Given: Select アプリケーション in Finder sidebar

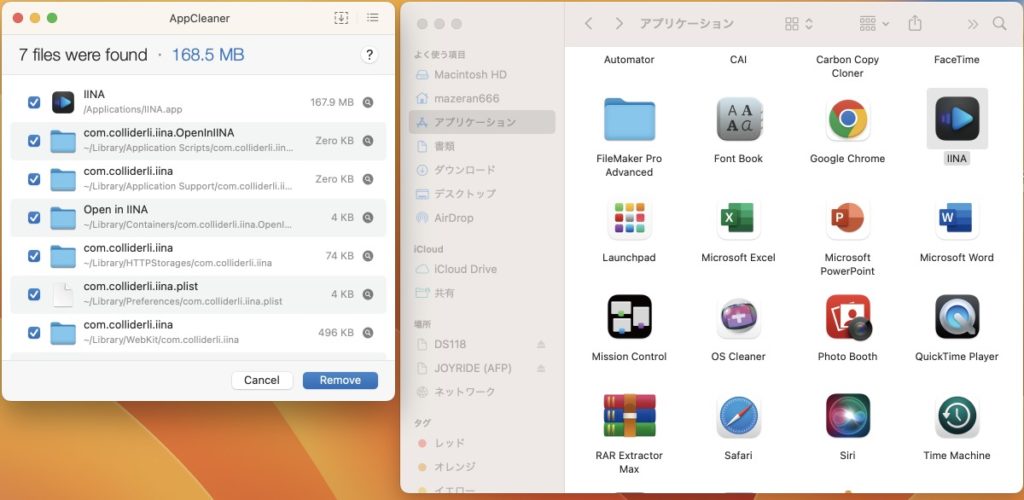Looking at the screenshot, I should pos(482,122).
